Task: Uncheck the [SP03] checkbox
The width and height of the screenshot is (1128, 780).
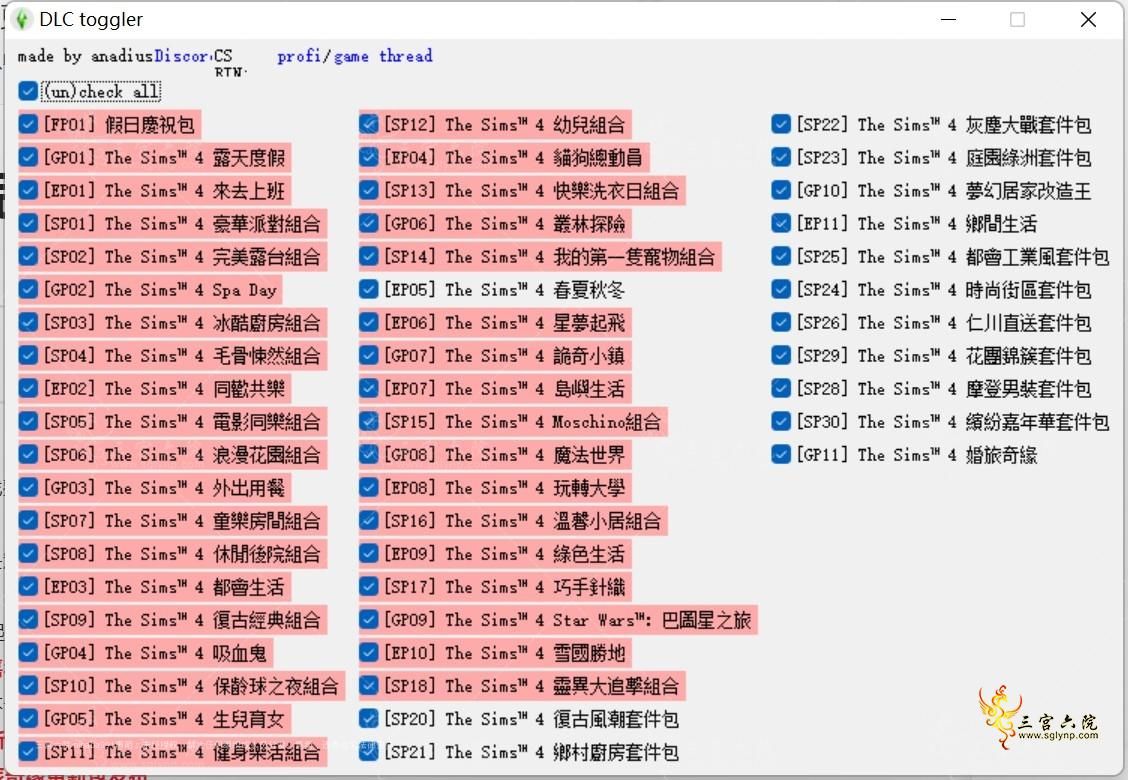Action: point(28,323)
